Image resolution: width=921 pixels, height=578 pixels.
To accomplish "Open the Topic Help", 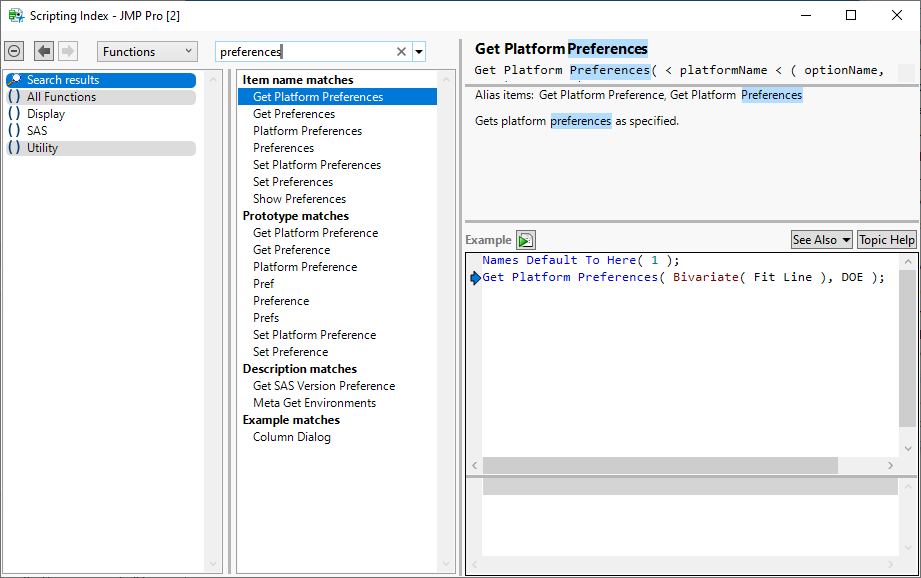I will pos(886,239).
